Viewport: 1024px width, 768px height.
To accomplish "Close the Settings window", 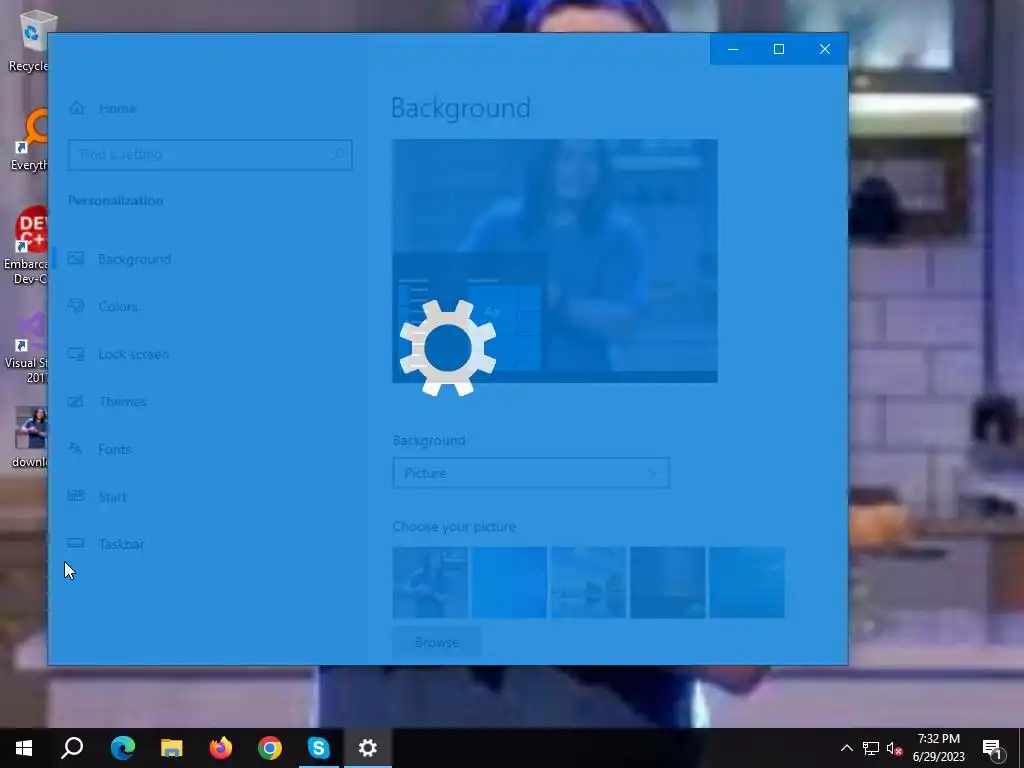I will tap(825, 49).
